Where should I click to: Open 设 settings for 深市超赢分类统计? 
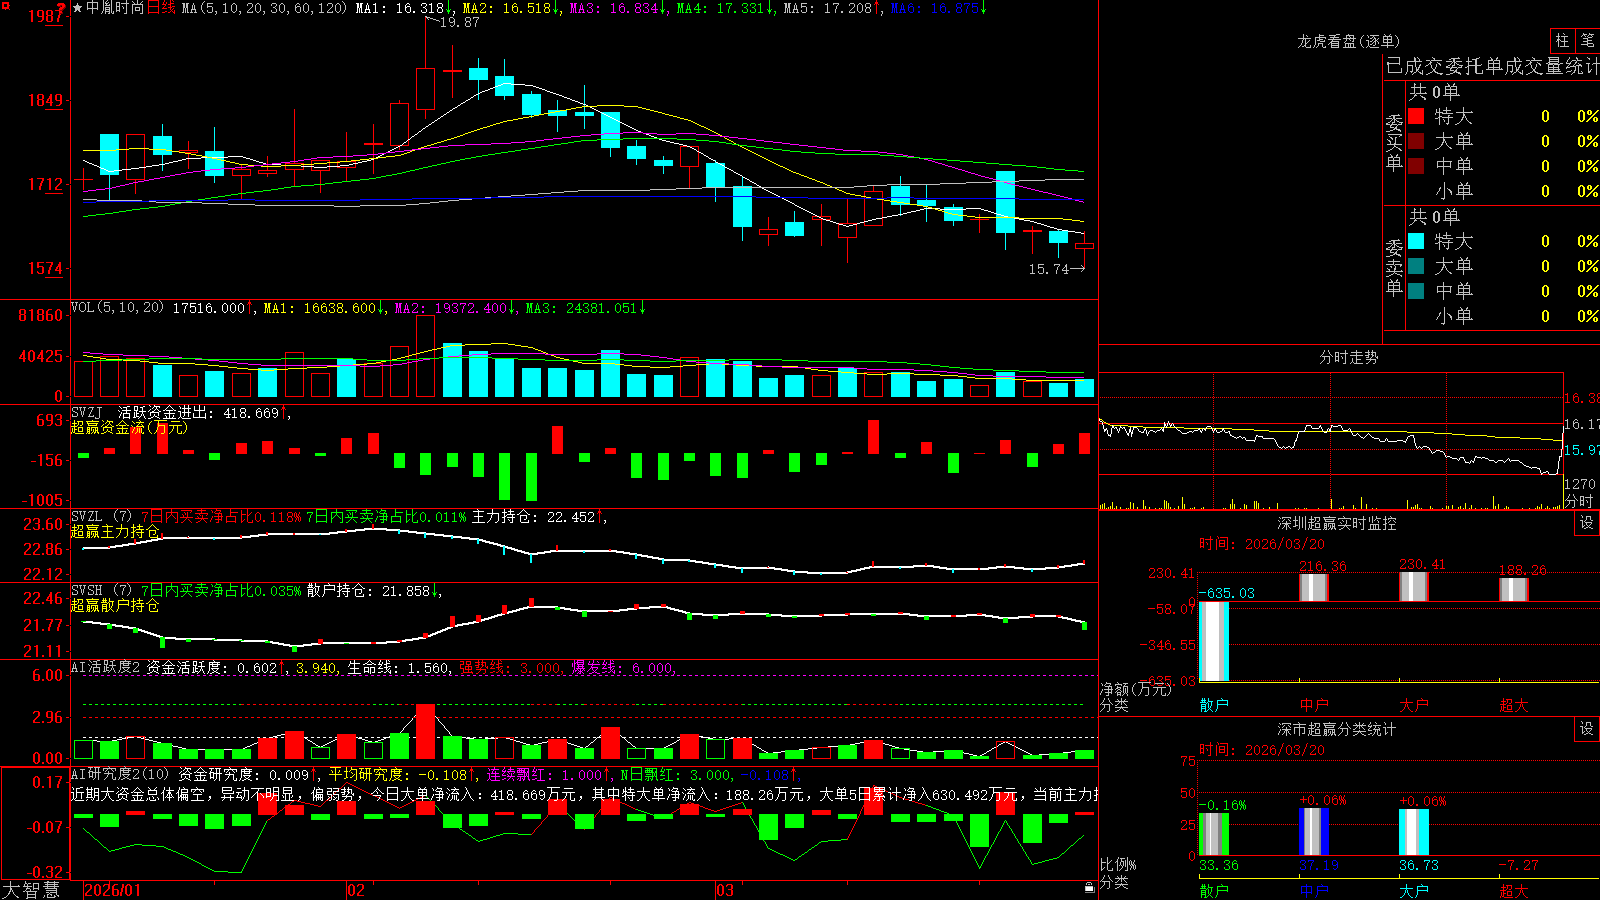pos(1587,729)
